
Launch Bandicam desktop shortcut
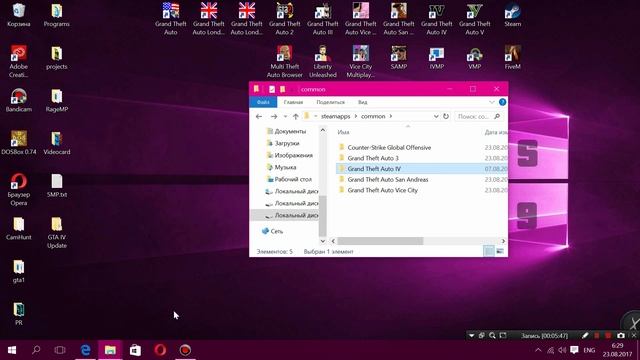[19, 100]
